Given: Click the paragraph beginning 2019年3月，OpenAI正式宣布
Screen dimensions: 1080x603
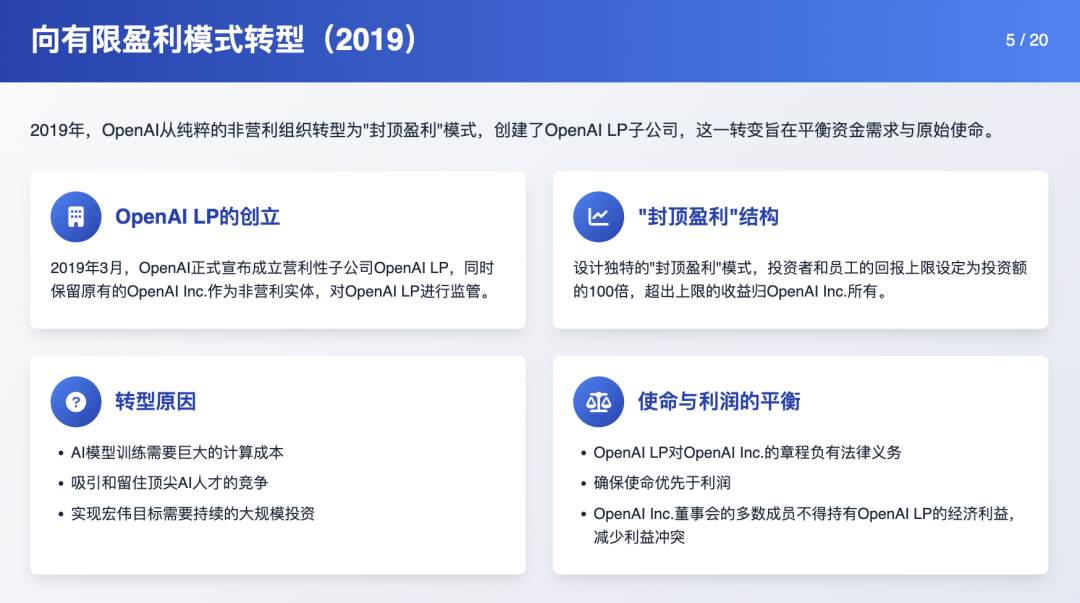Looking at the screenshot, I should [x=273, y=279].
